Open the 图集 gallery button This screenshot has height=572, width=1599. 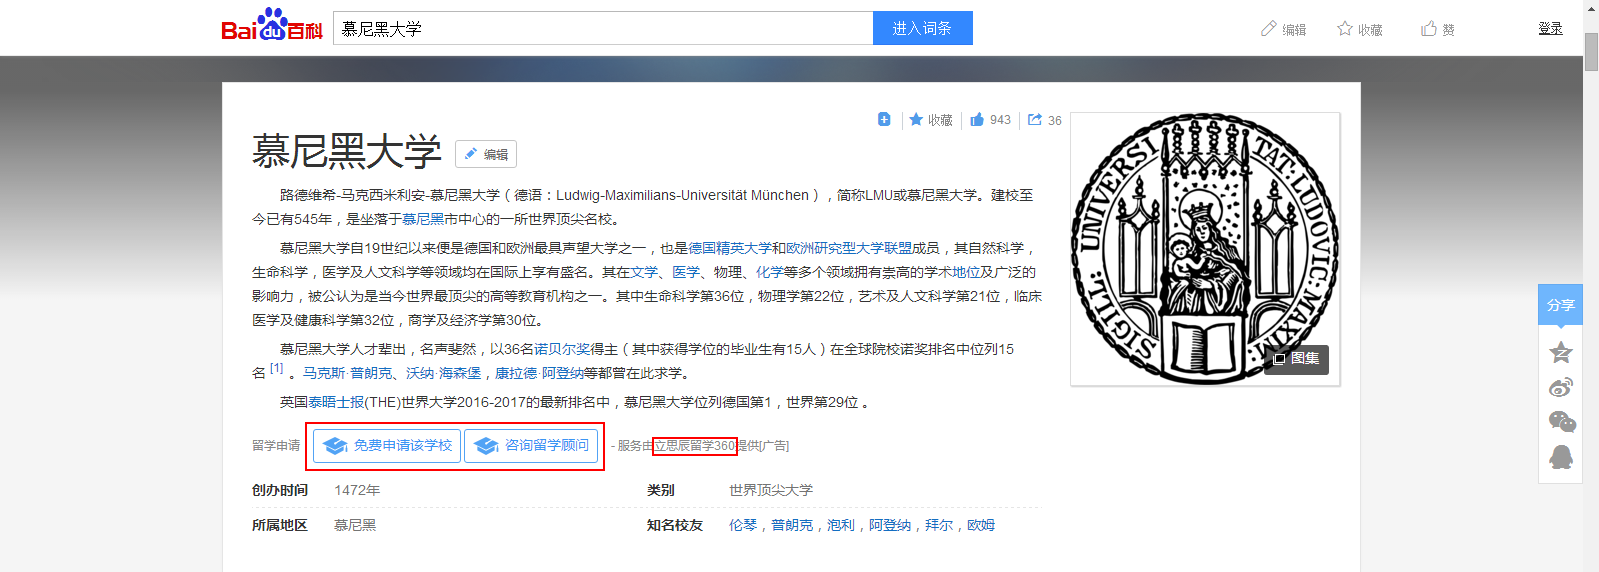point(1296,359)
